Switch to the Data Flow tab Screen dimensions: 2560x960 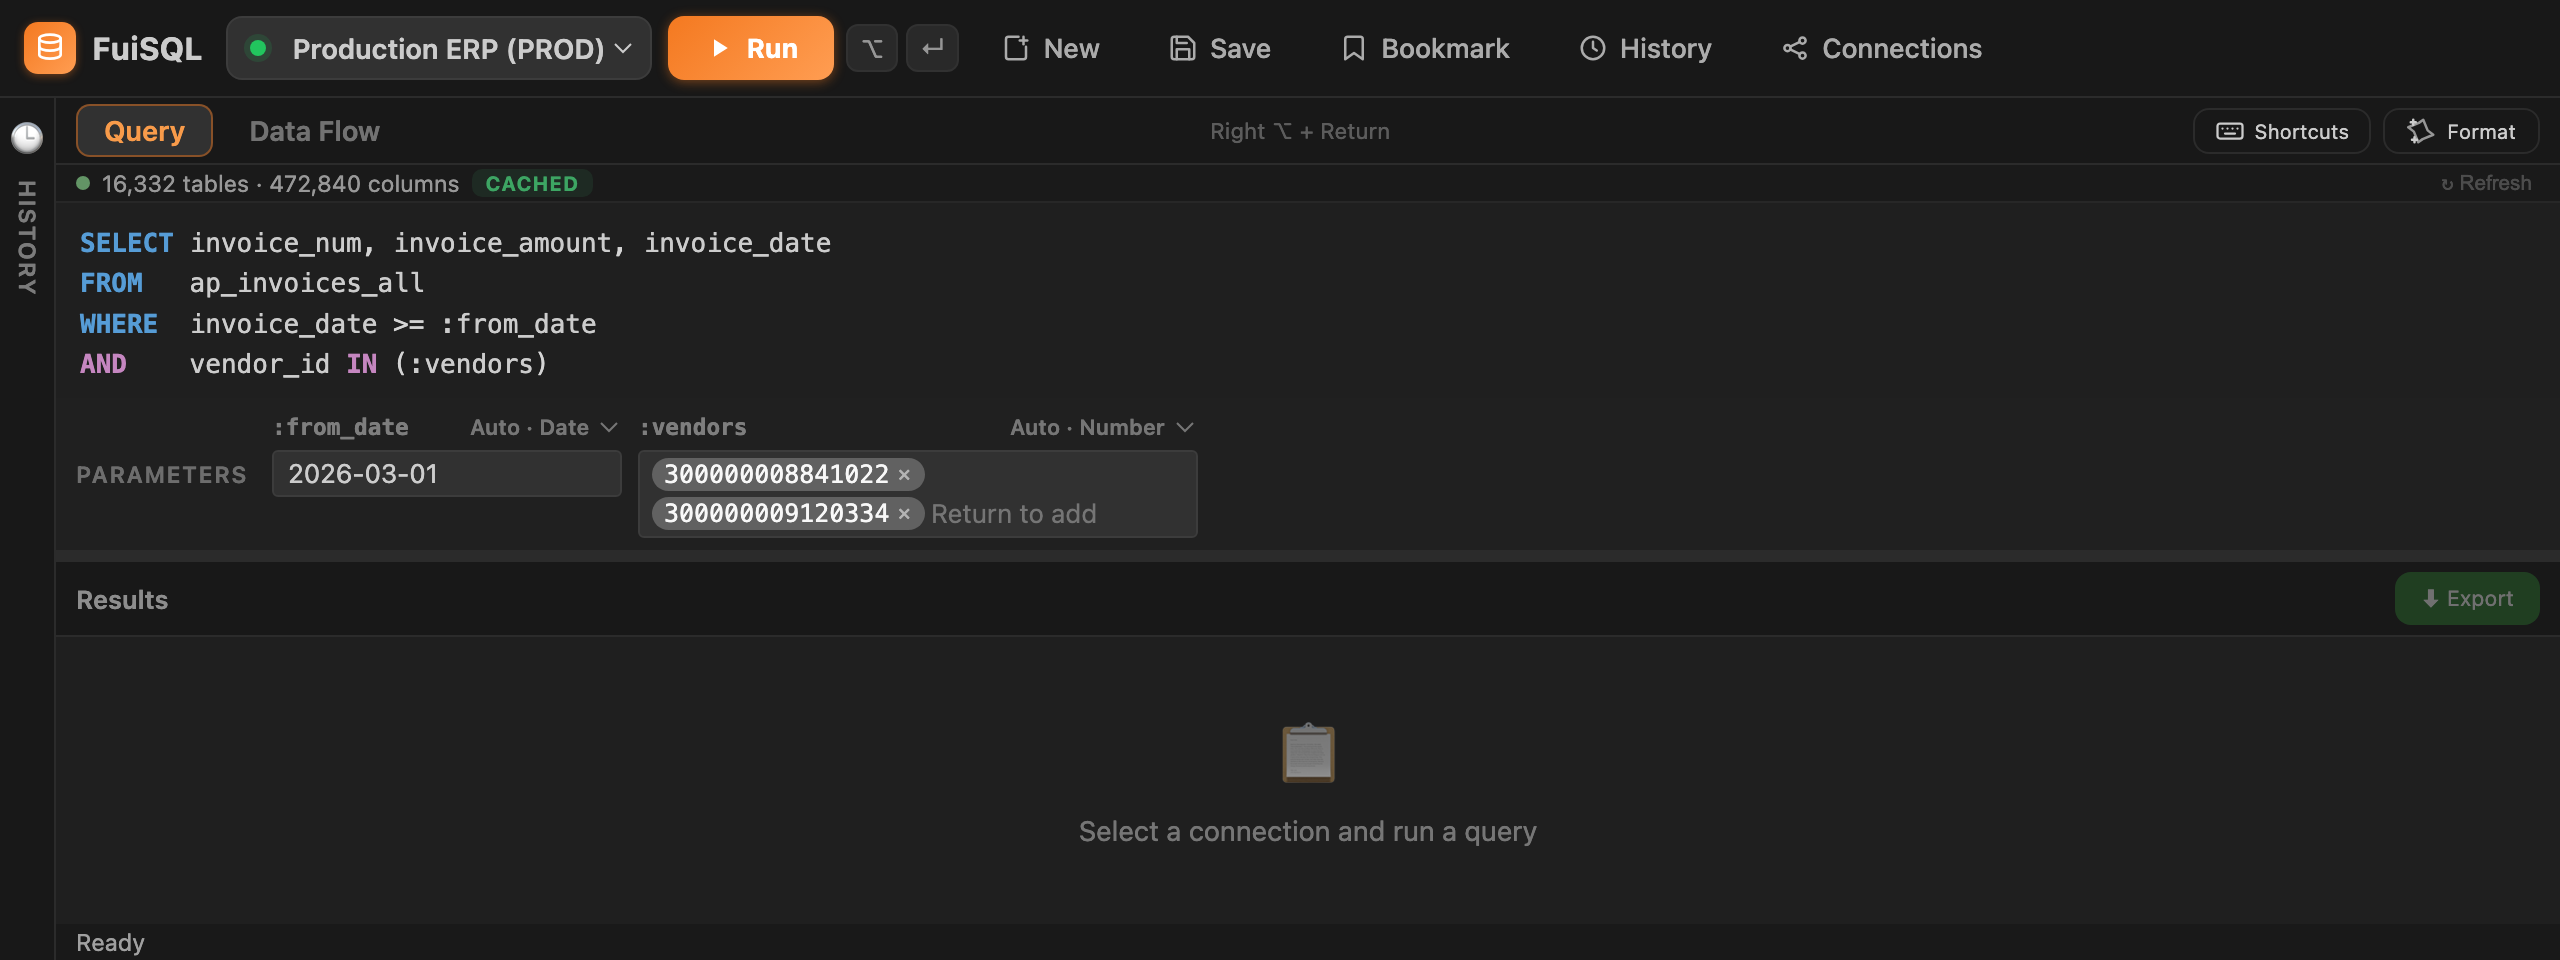(314, 131)
